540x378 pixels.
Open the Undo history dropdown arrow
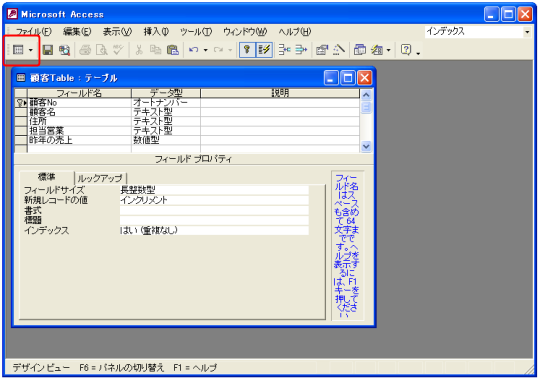pyautogui.click(x=206, y=50)
